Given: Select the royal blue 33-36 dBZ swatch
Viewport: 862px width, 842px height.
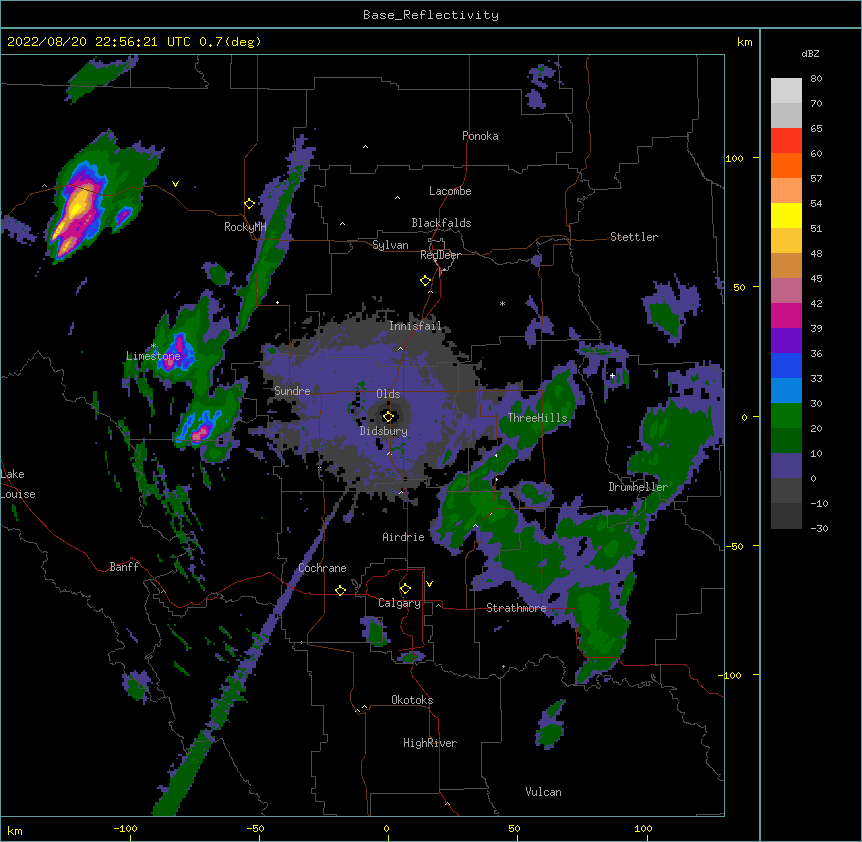Looking at the screenshot, I should pos(786,365).
